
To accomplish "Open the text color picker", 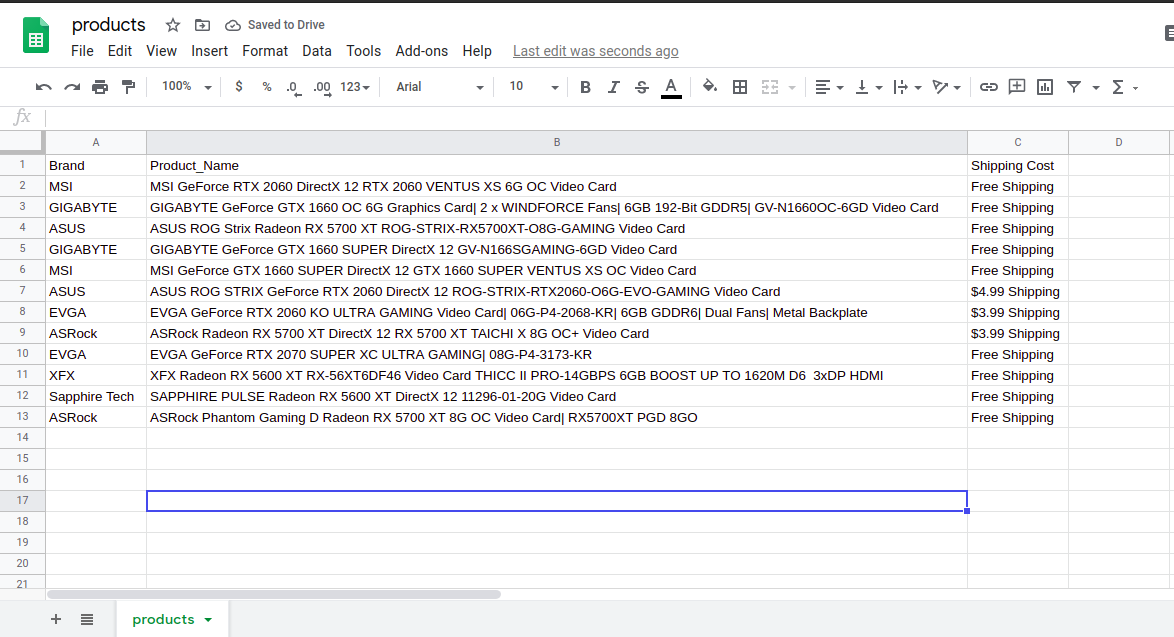I will pos(671,87).
